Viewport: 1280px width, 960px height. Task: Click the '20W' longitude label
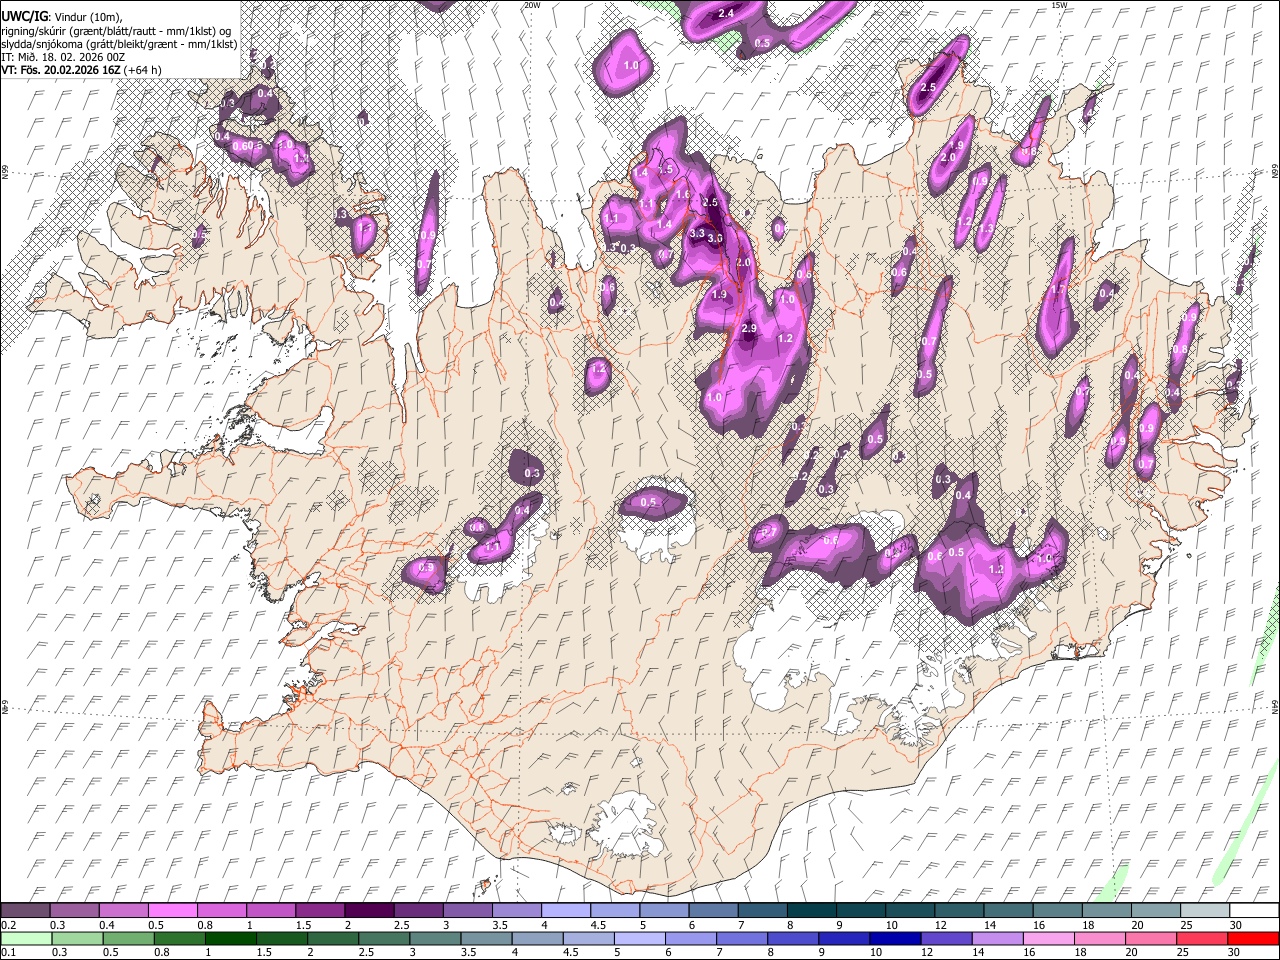[532, 5]
